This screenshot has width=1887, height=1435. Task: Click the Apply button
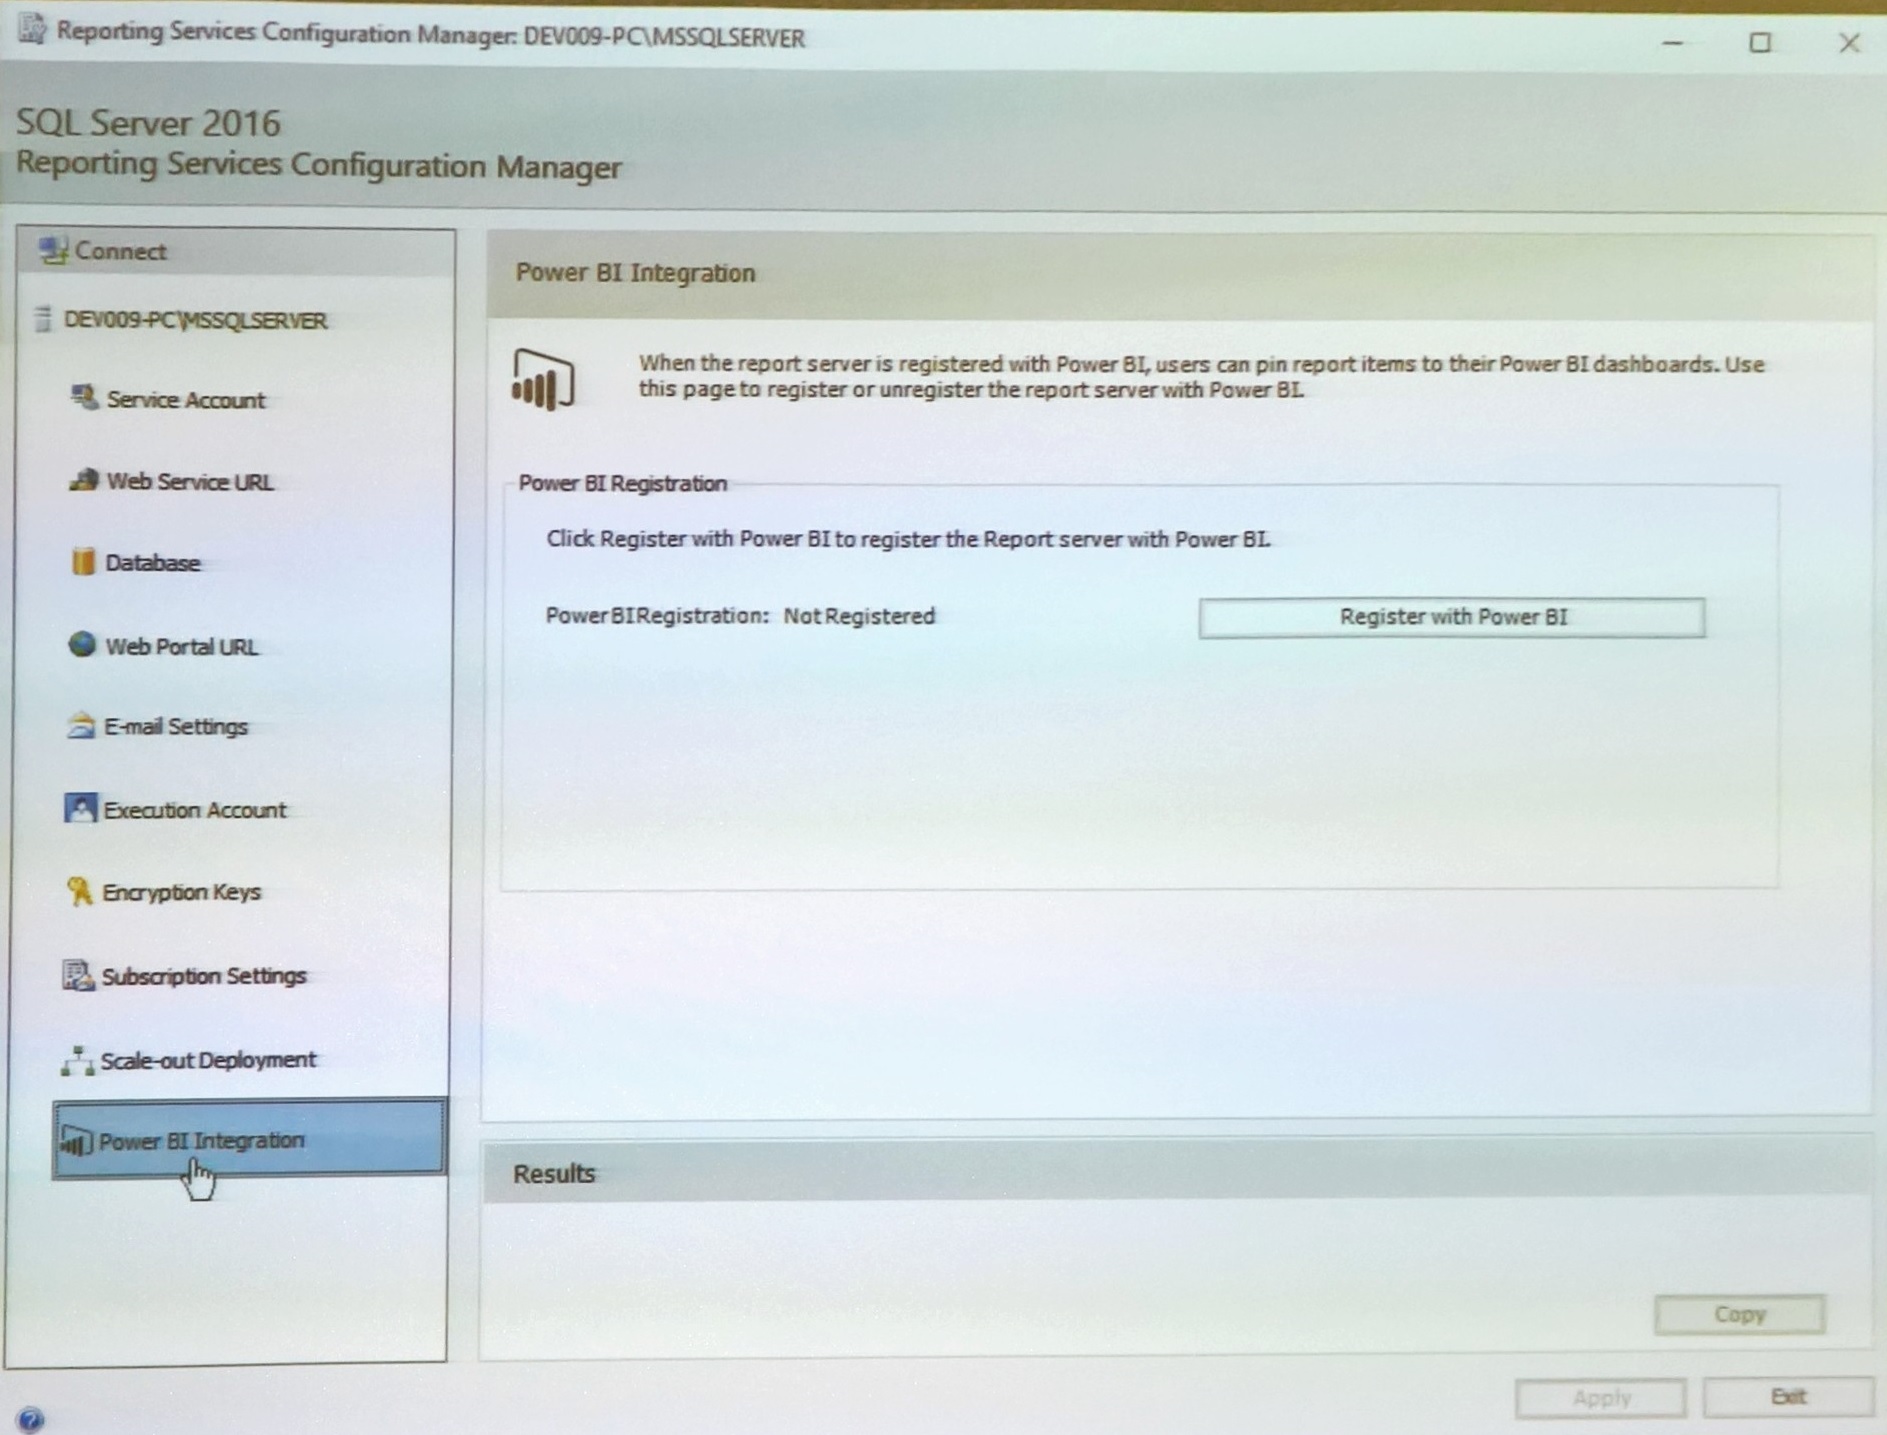click(1601, 1397)
